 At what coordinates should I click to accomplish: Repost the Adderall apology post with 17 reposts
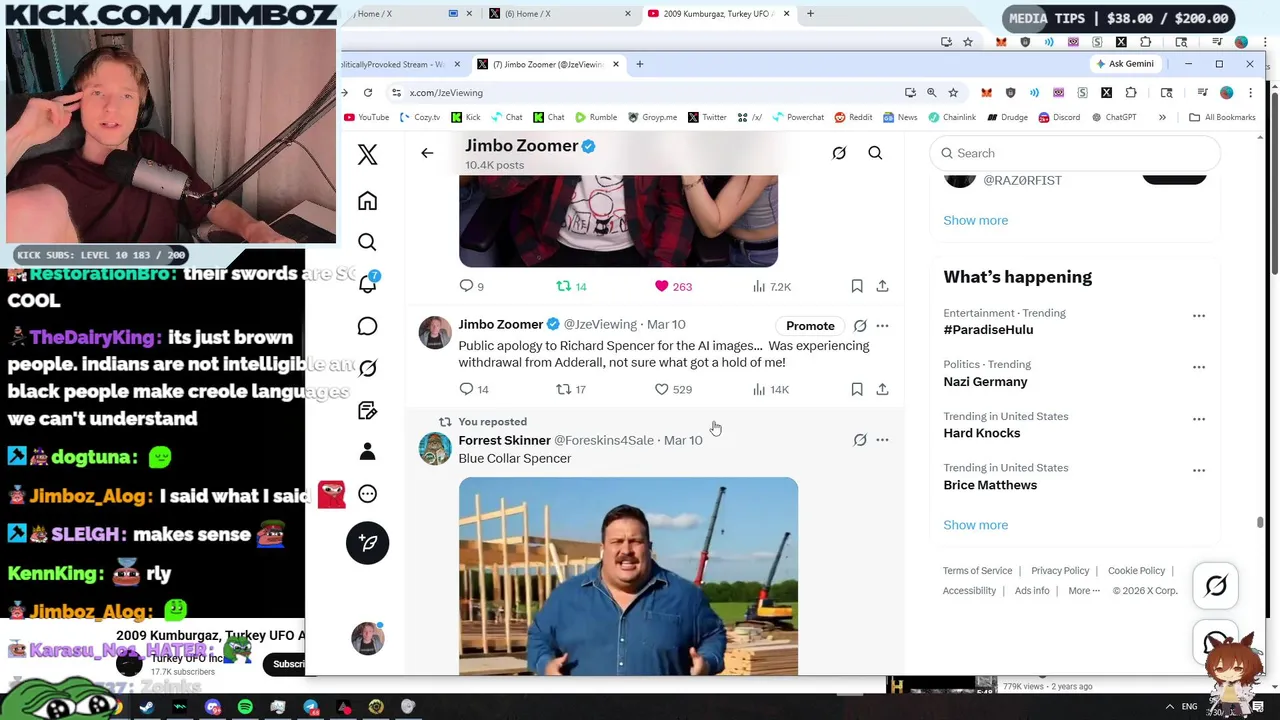tap(571, 389)
